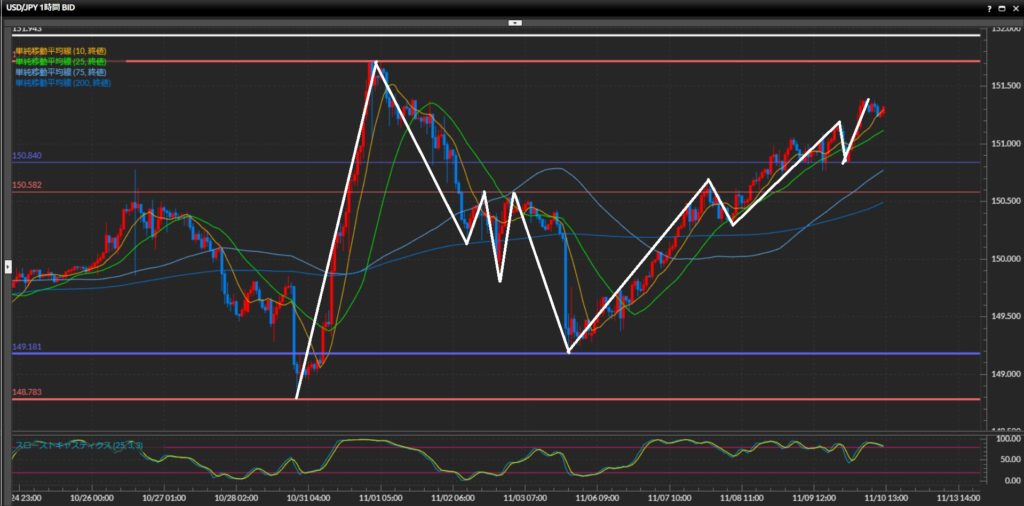Click the Slow Stochastics indicator label
The image size is (1024, 506).
[78, 444]
